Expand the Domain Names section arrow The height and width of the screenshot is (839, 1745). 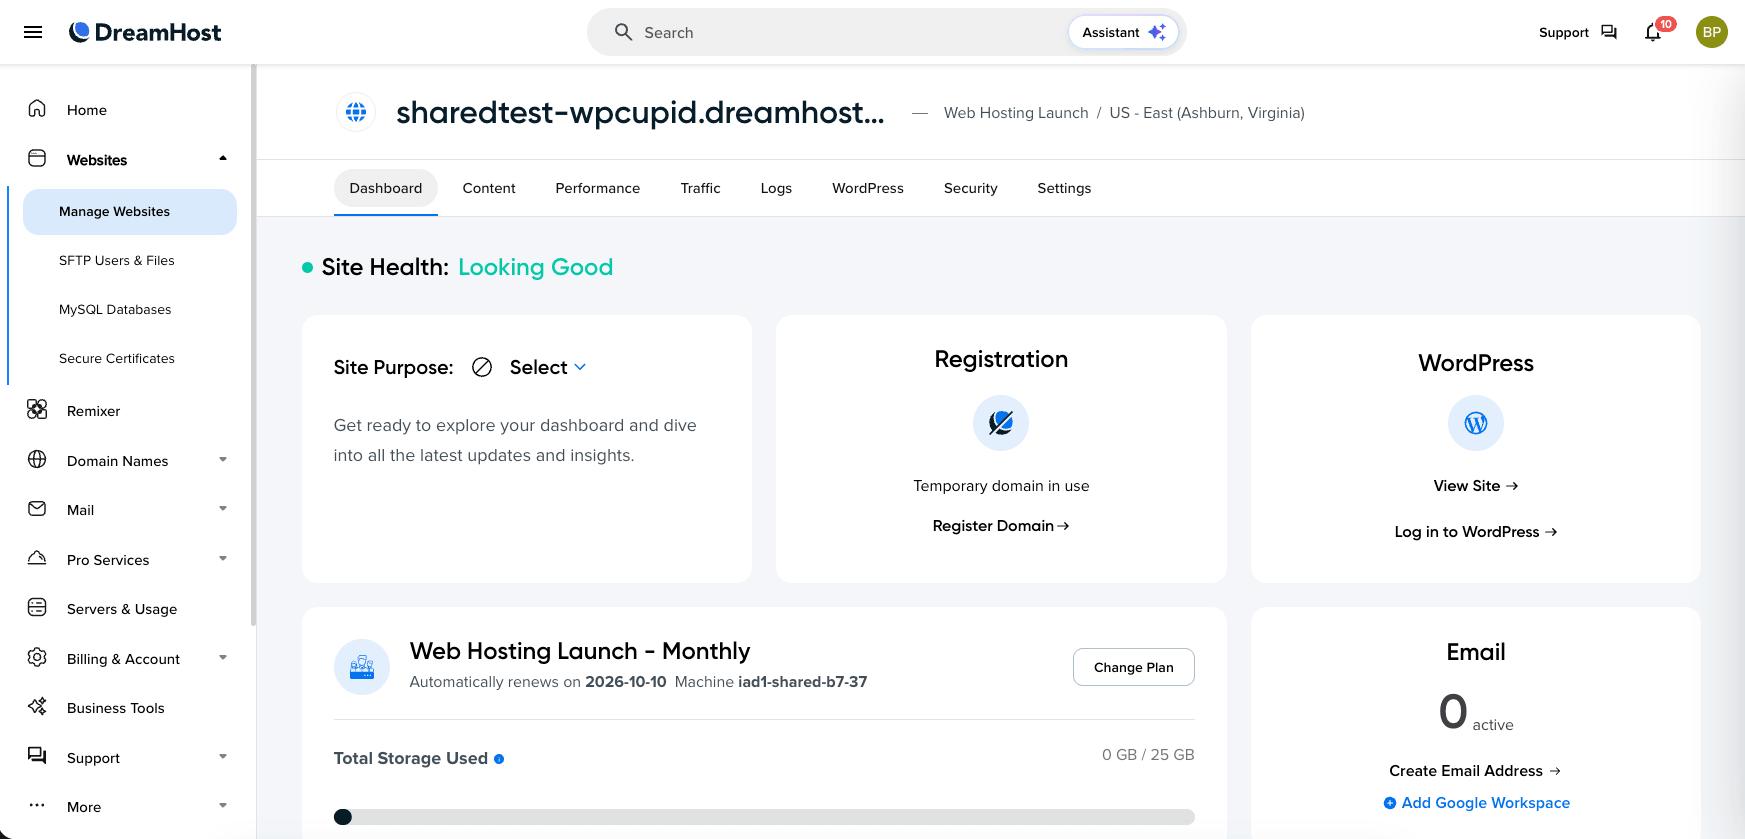point(223,460)
